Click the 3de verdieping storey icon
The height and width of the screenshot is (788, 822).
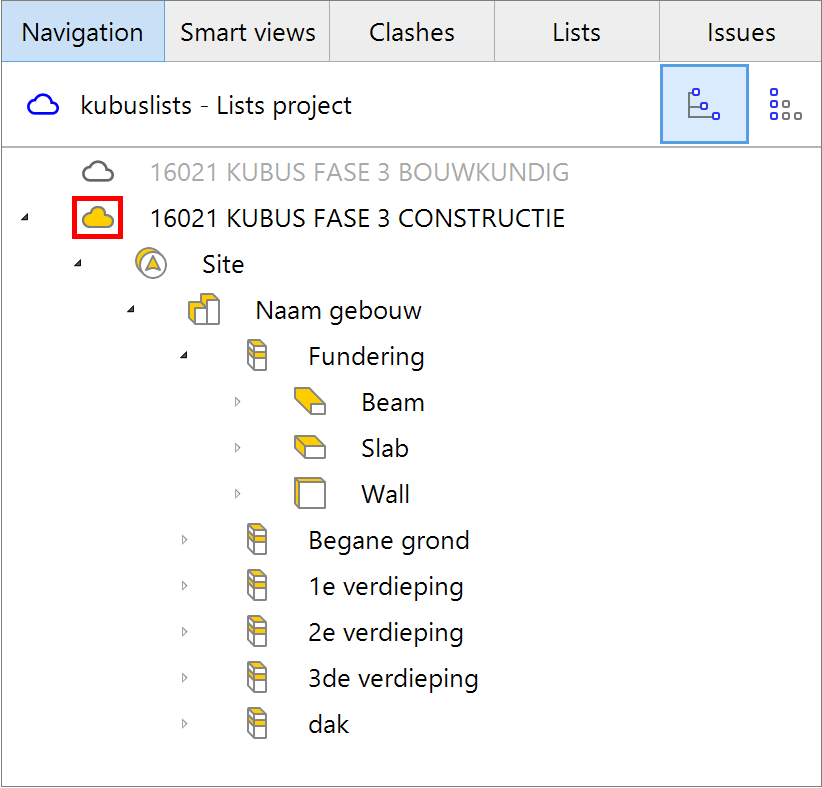pyautogui.click(x=257, y=677)
